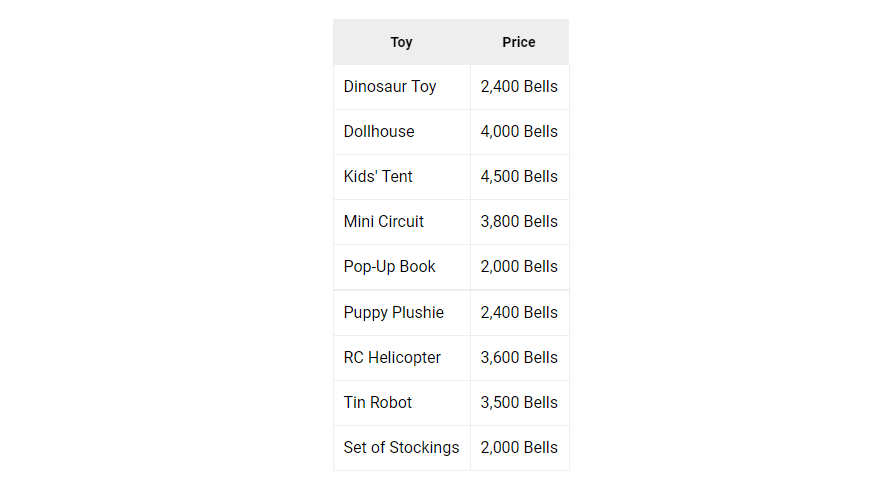
Task: Select the 3,600 Bells price
Action: [x=519, y=358]
